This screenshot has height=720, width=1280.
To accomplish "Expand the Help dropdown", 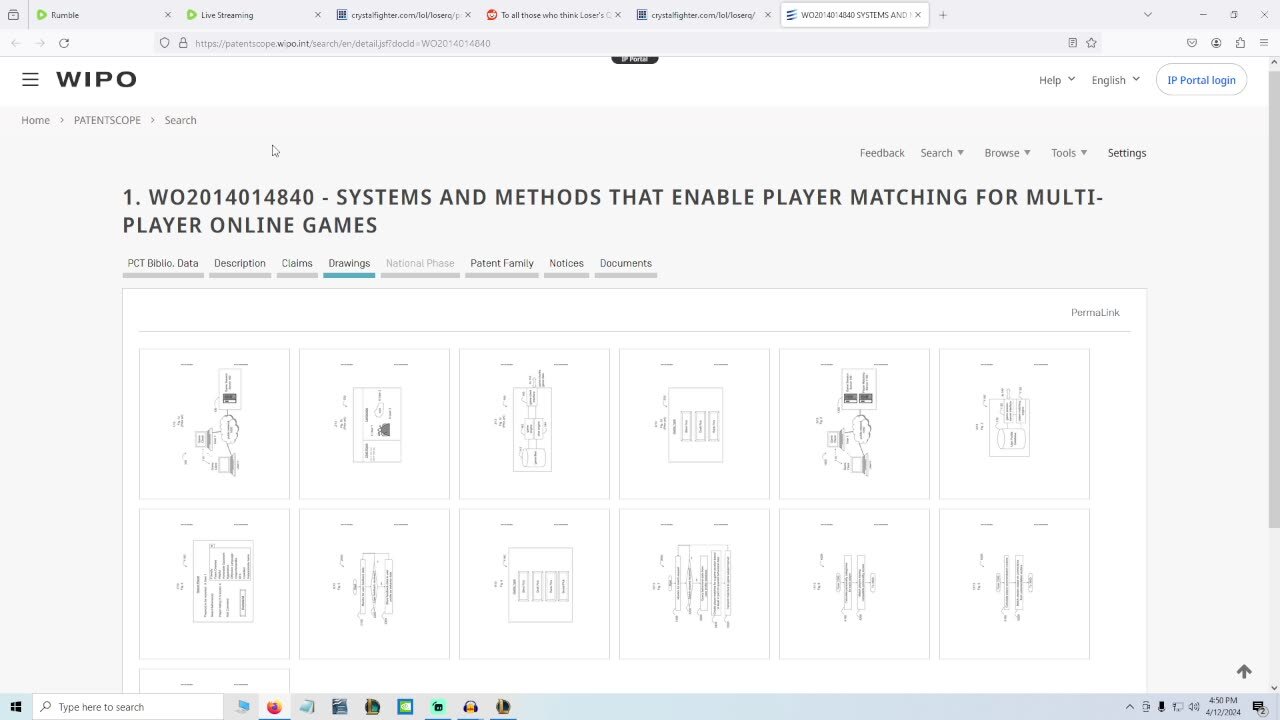I will tap(1057, 80).
